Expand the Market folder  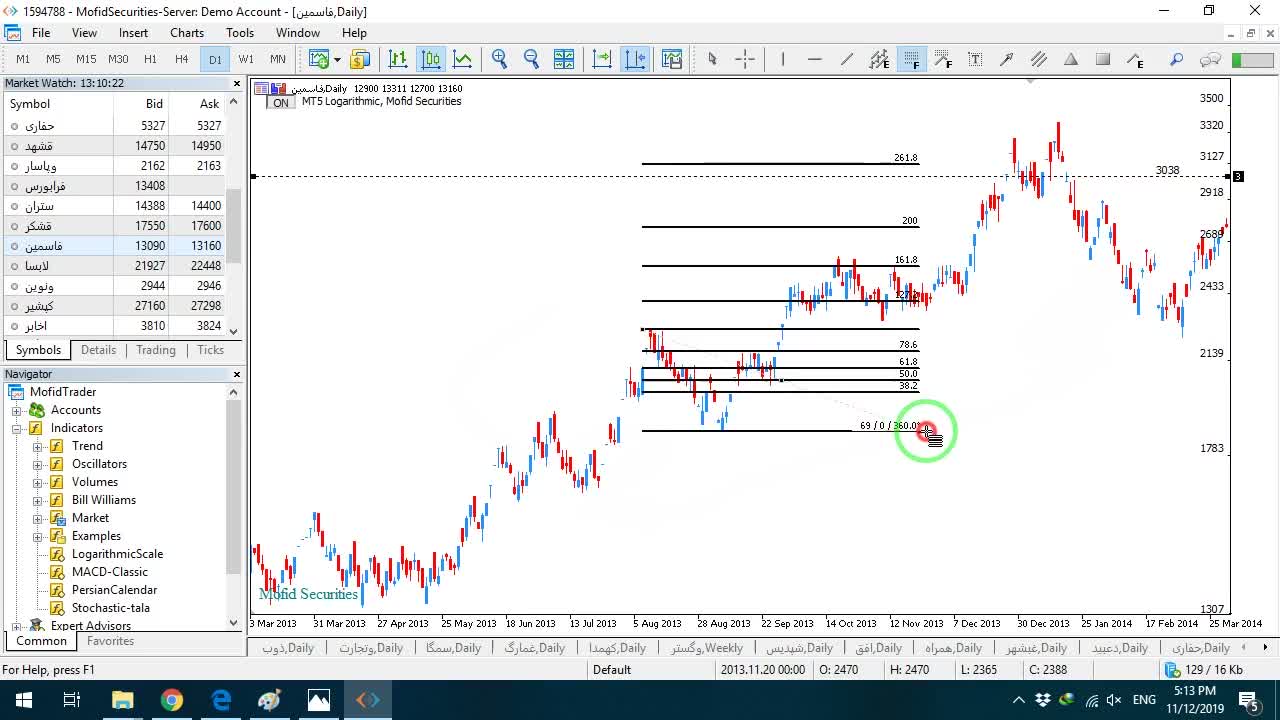(38, 518)
